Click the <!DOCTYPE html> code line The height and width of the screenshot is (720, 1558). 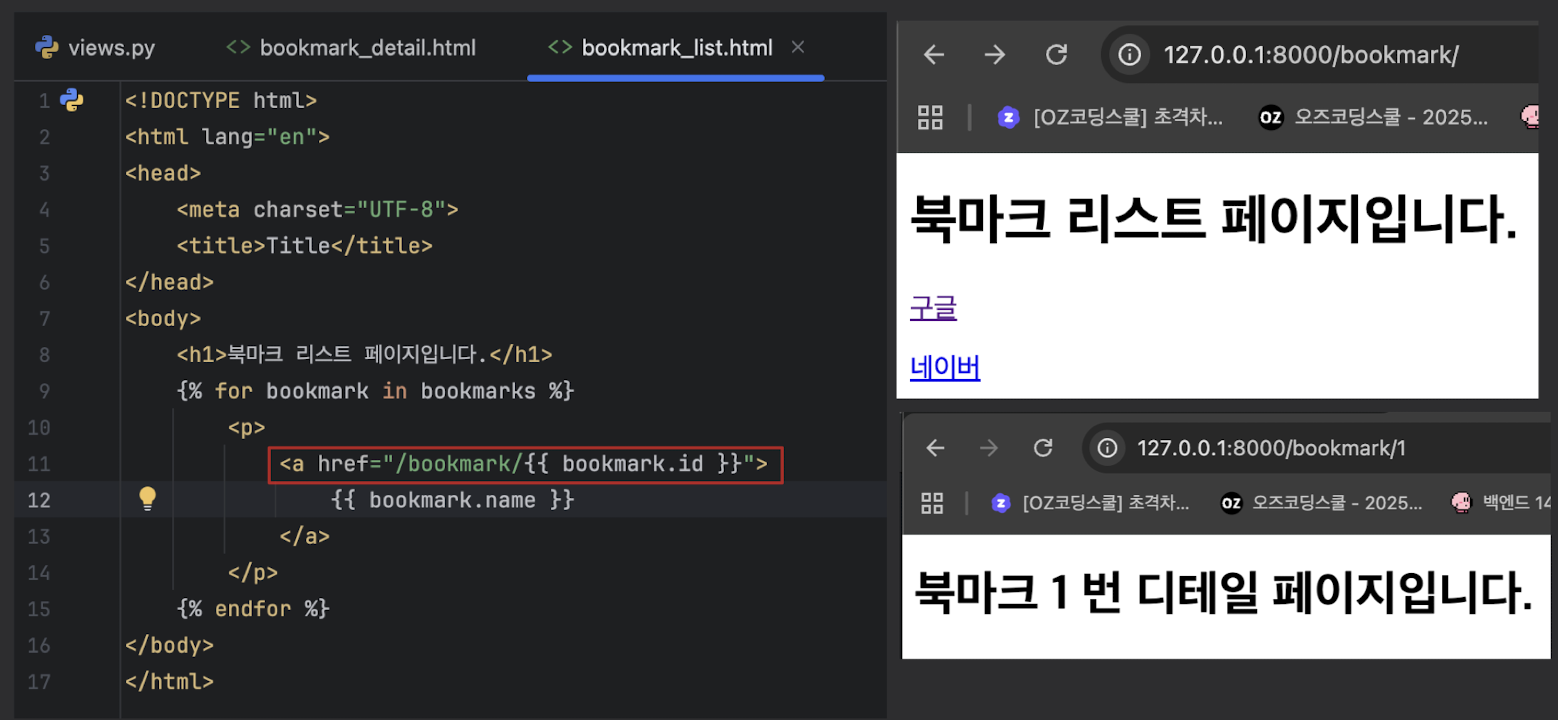pos(221,100)
